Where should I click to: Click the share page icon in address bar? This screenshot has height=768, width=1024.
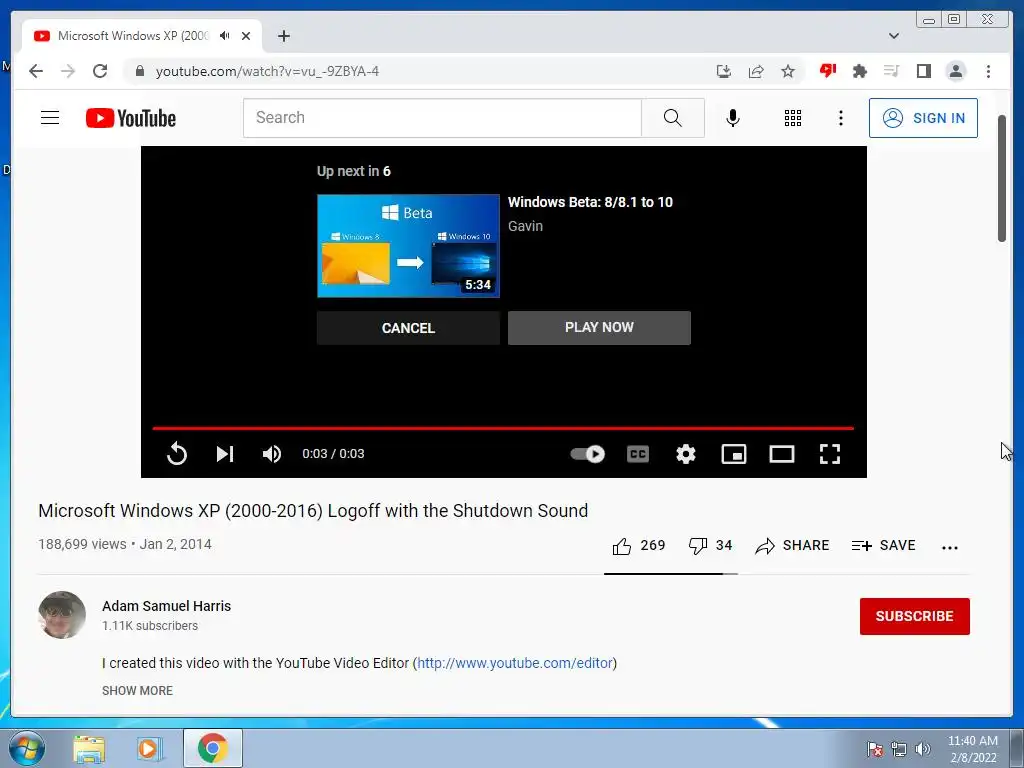coord(756,71)
